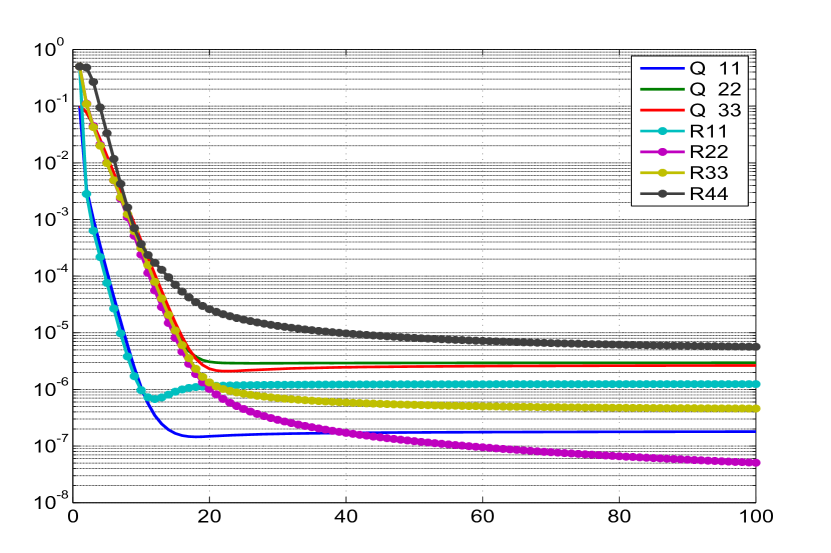Click the cyan R11 legend marker
Image resolution: width=831 pixels, height=553 pixels.
662,131
